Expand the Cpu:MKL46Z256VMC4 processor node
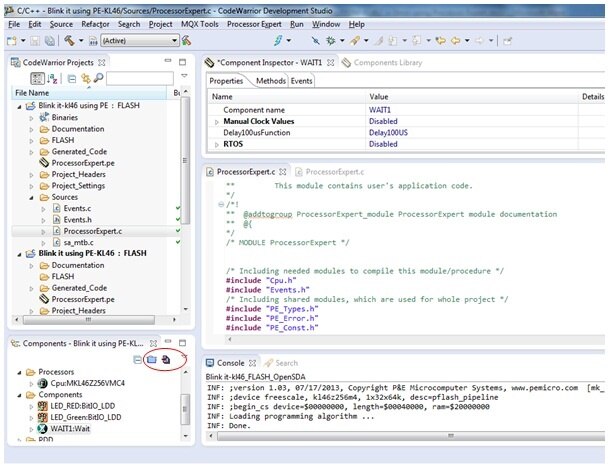 pyautogui.click(x=29, y=382)
